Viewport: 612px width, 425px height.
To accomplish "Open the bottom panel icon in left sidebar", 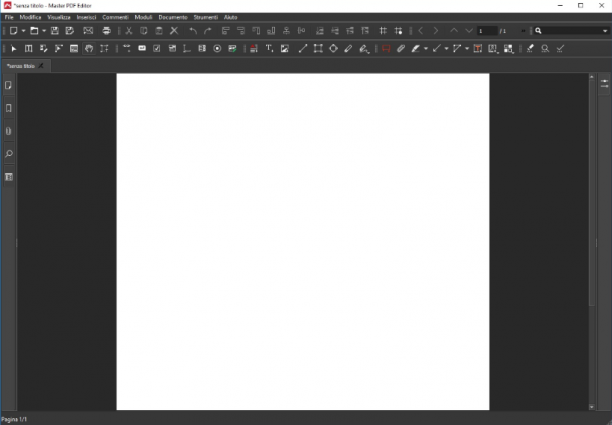I will click(9, 177).
